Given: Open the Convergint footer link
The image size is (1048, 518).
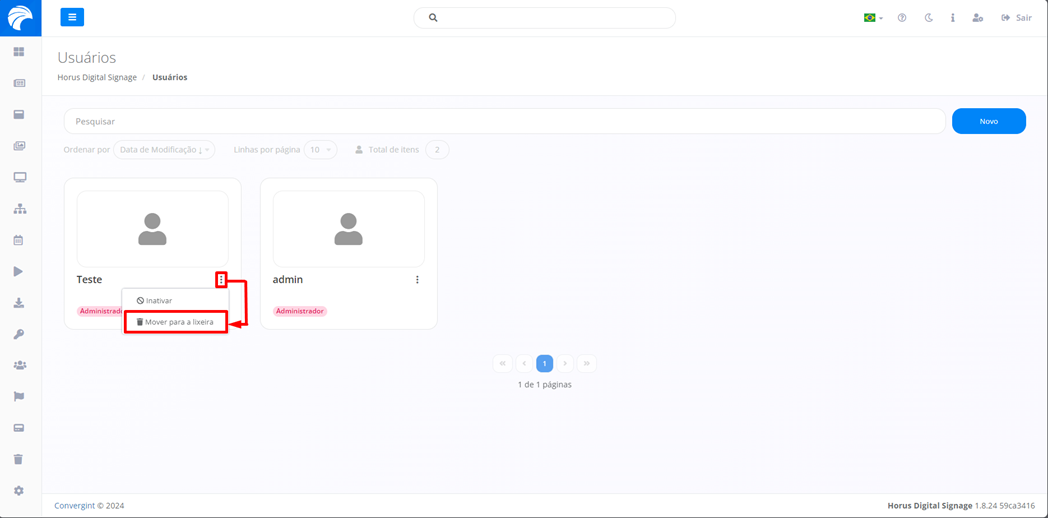Looking at the screenshot, I should [74, 506].
